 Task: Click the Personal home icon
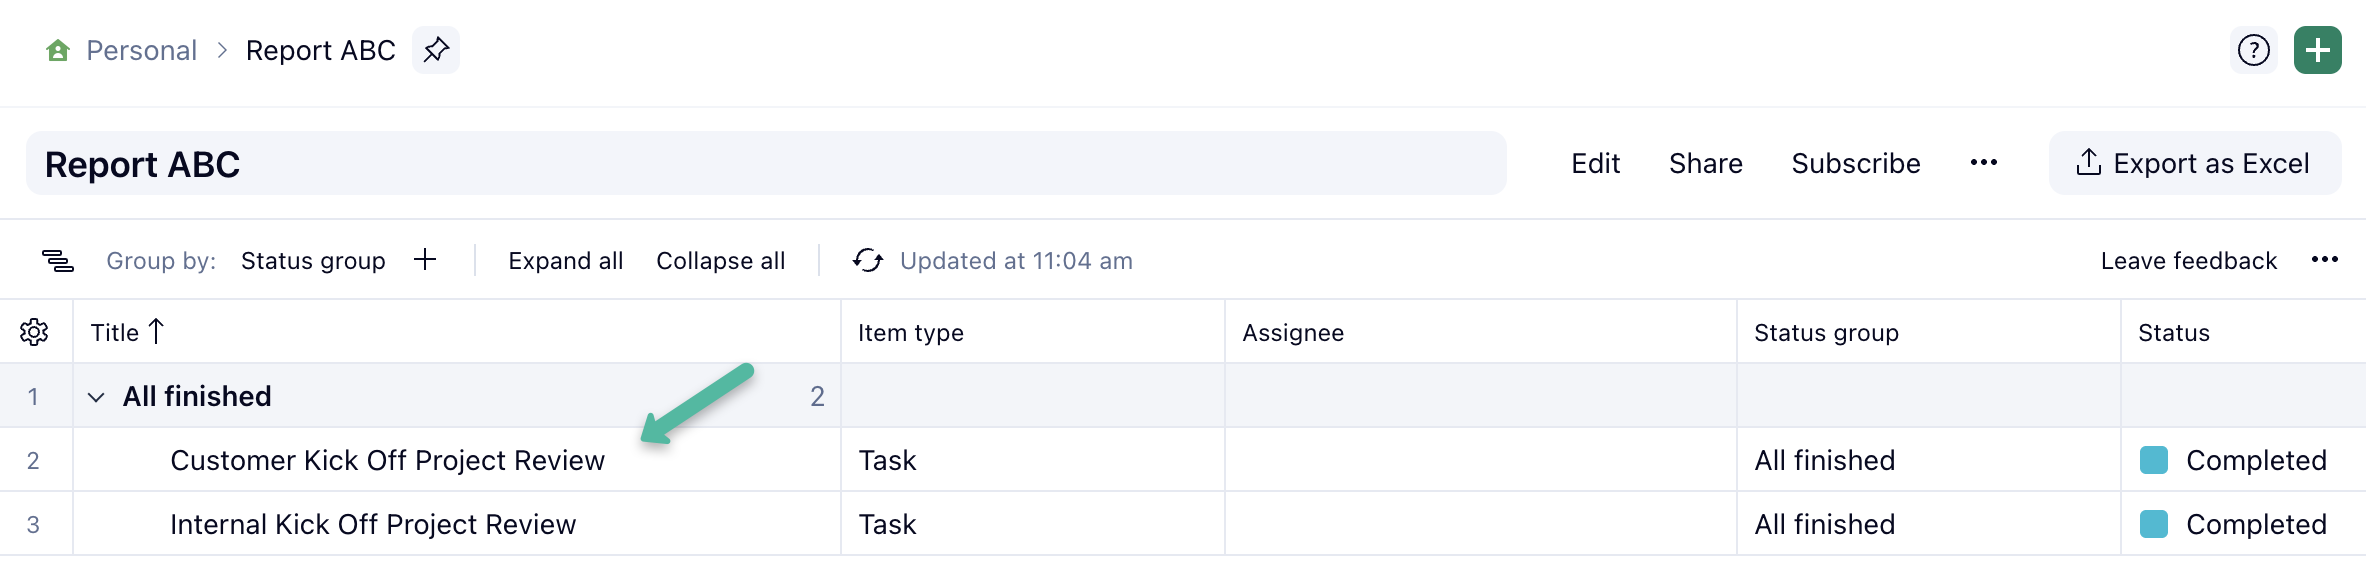click(x=58, y=51)
